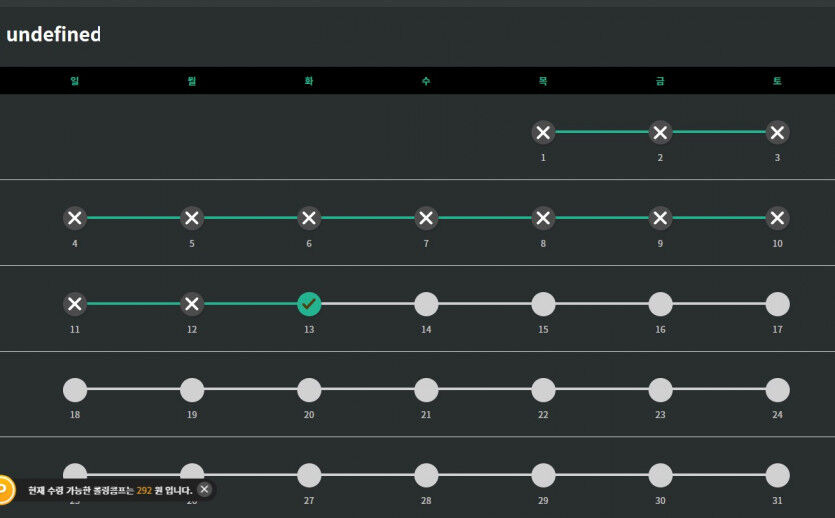835x518 pixels.
Task: Click the 월 (Monday) column header
Action: [x=192, y=81]
